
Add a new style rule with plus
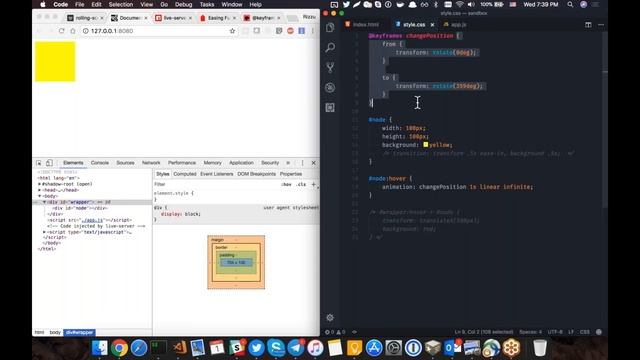(313, 184)
